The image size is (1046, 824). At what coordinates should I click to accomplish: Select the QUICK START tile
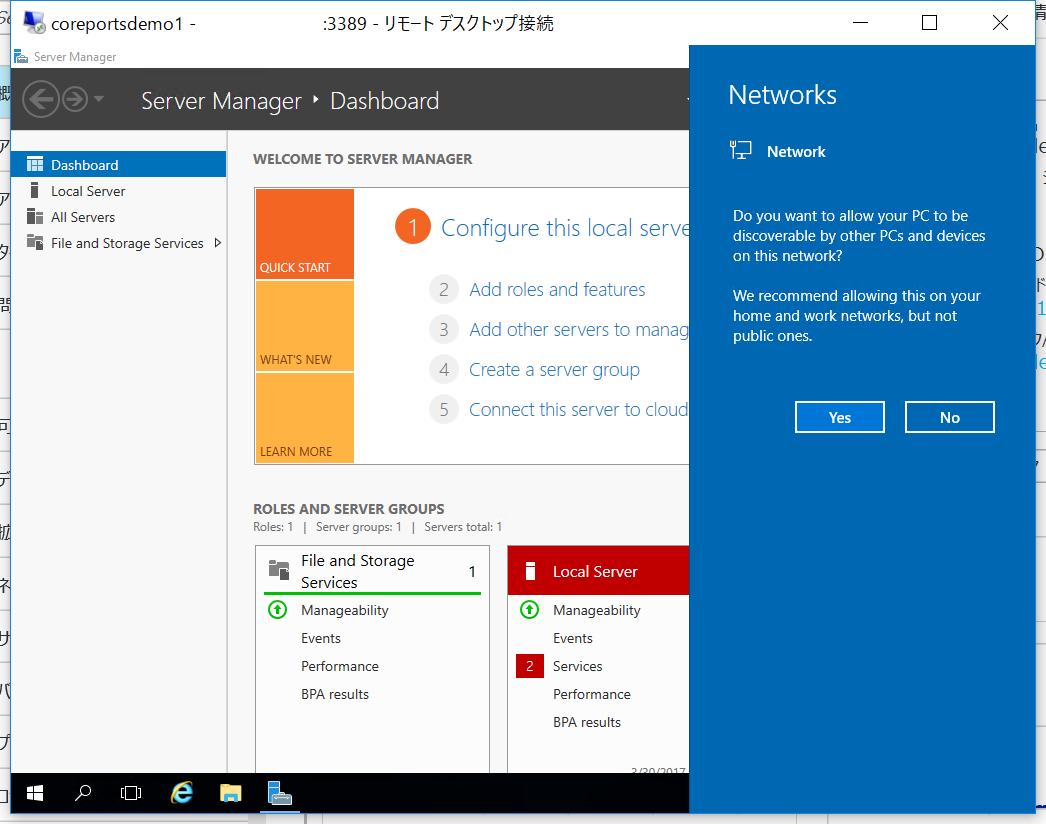(305, 234)
